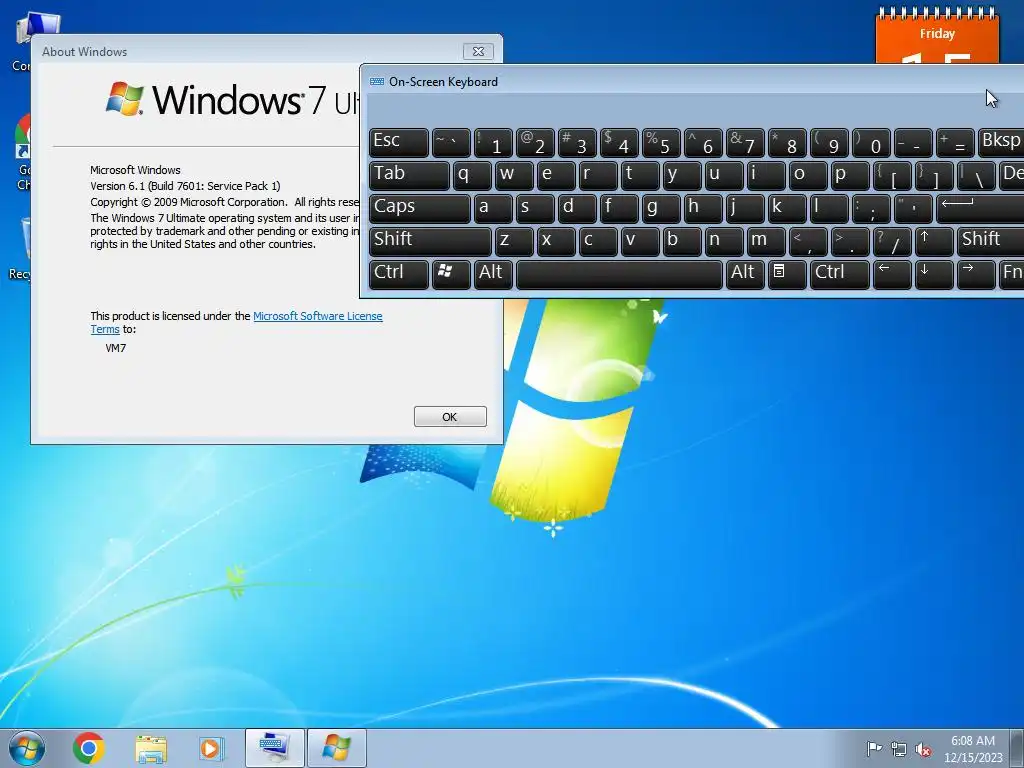1024x768 pixels.
Task: Toggle the right Shift key
Action: tap(991, 242)
